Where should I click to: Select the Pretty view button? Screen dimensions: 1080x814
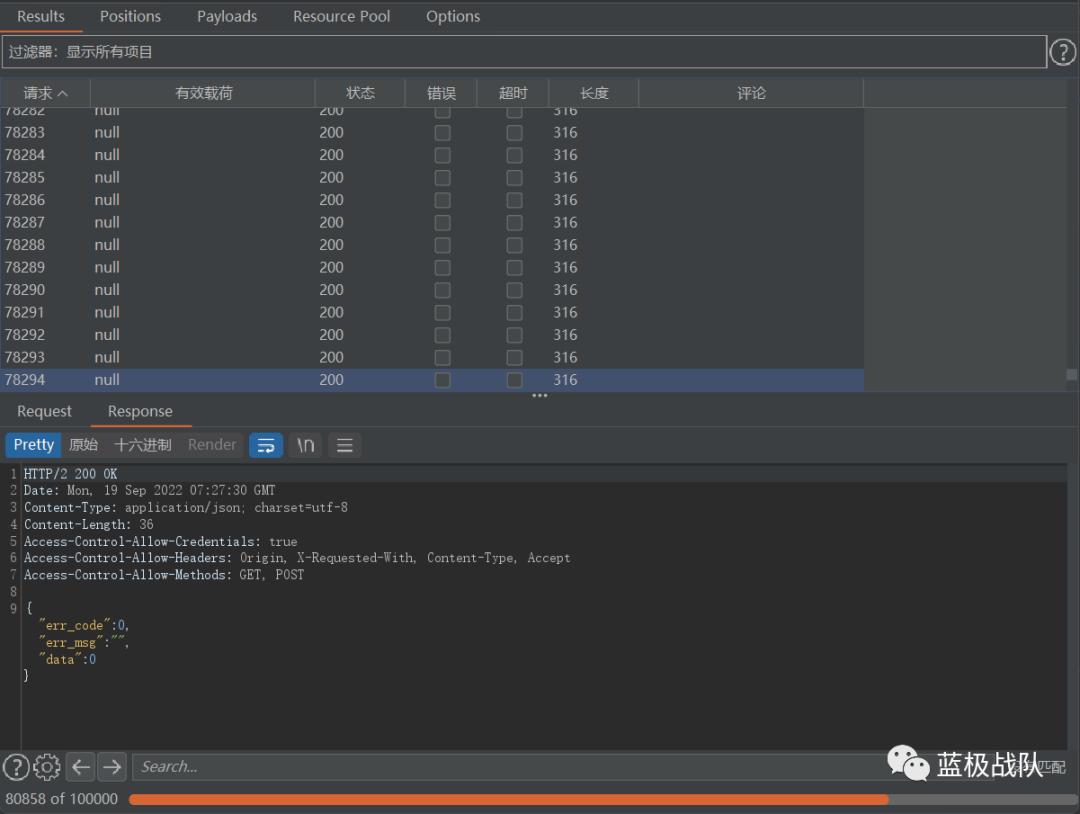click(34, 445)
